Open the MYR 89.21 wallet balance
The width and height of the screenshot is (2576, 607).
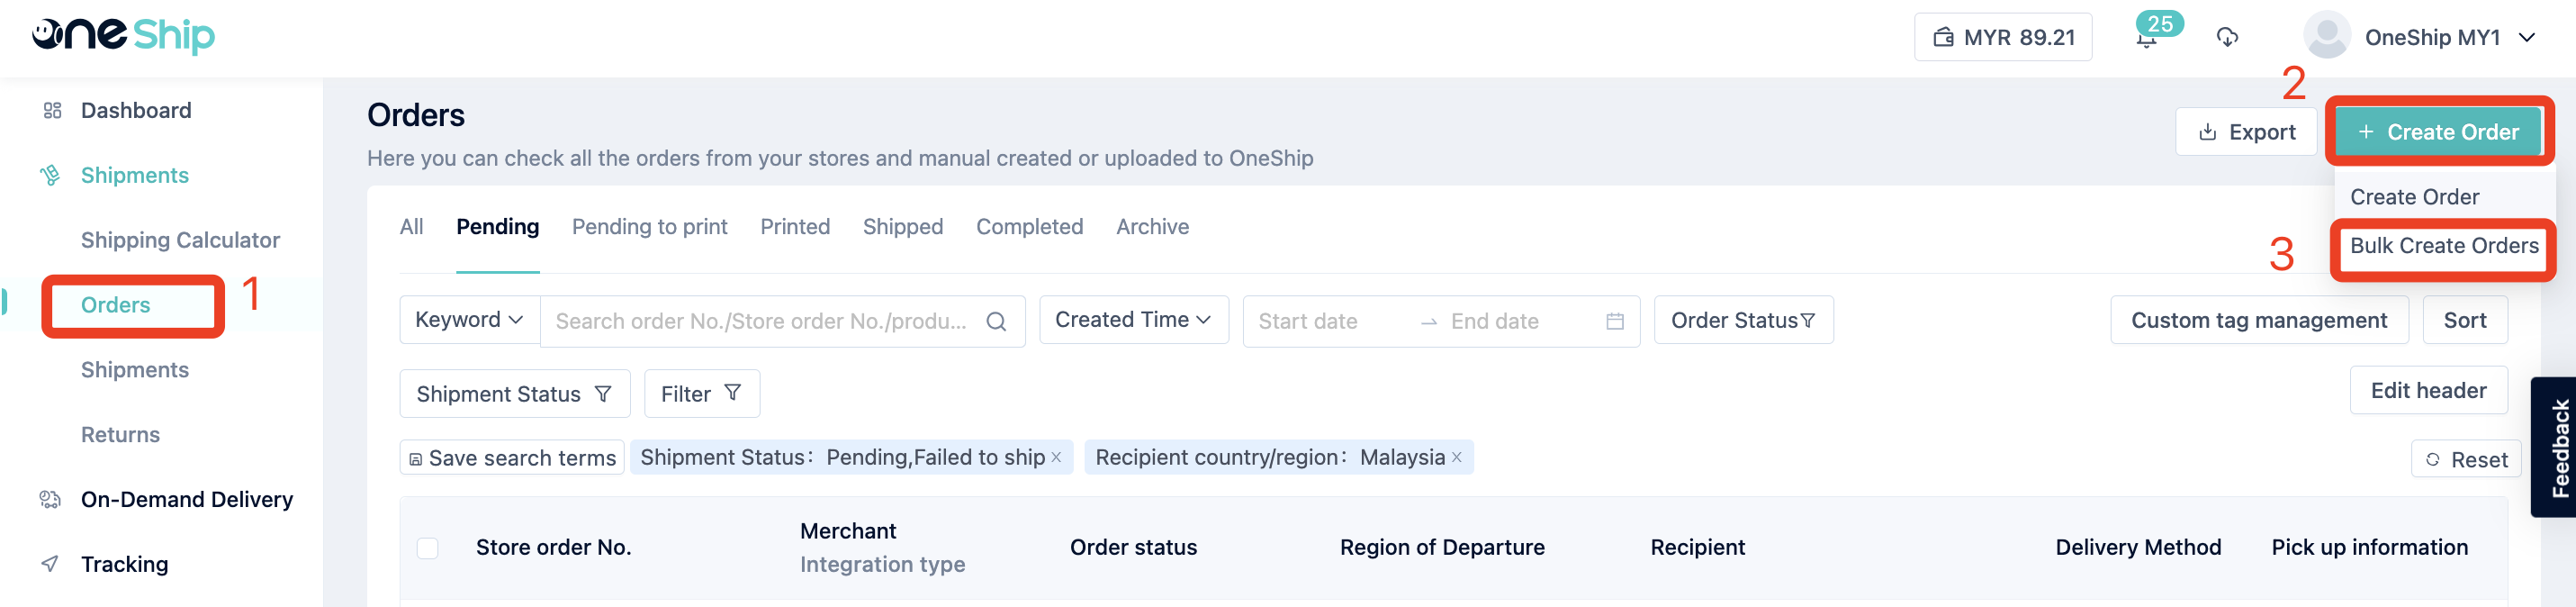[x=2003, y=38]
